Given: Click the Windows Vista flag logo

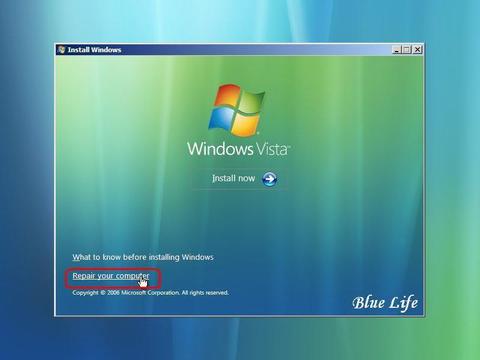Looking at the screenshot, I should pyautogui.click(x=237, y=110).
